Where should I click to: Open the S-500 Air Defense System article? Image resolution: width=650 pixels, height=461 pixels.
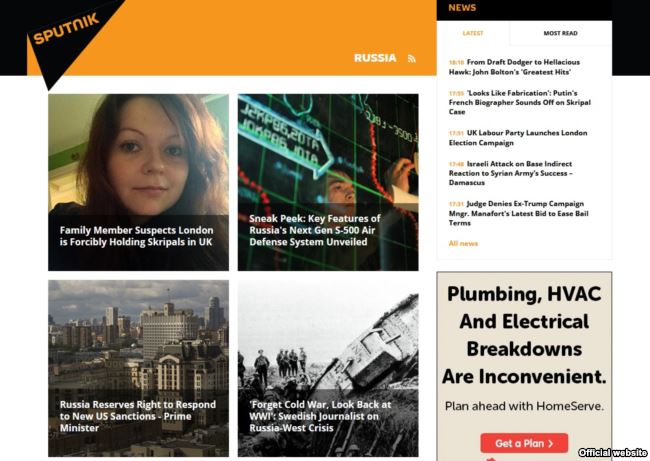click(x=328, y=182)
